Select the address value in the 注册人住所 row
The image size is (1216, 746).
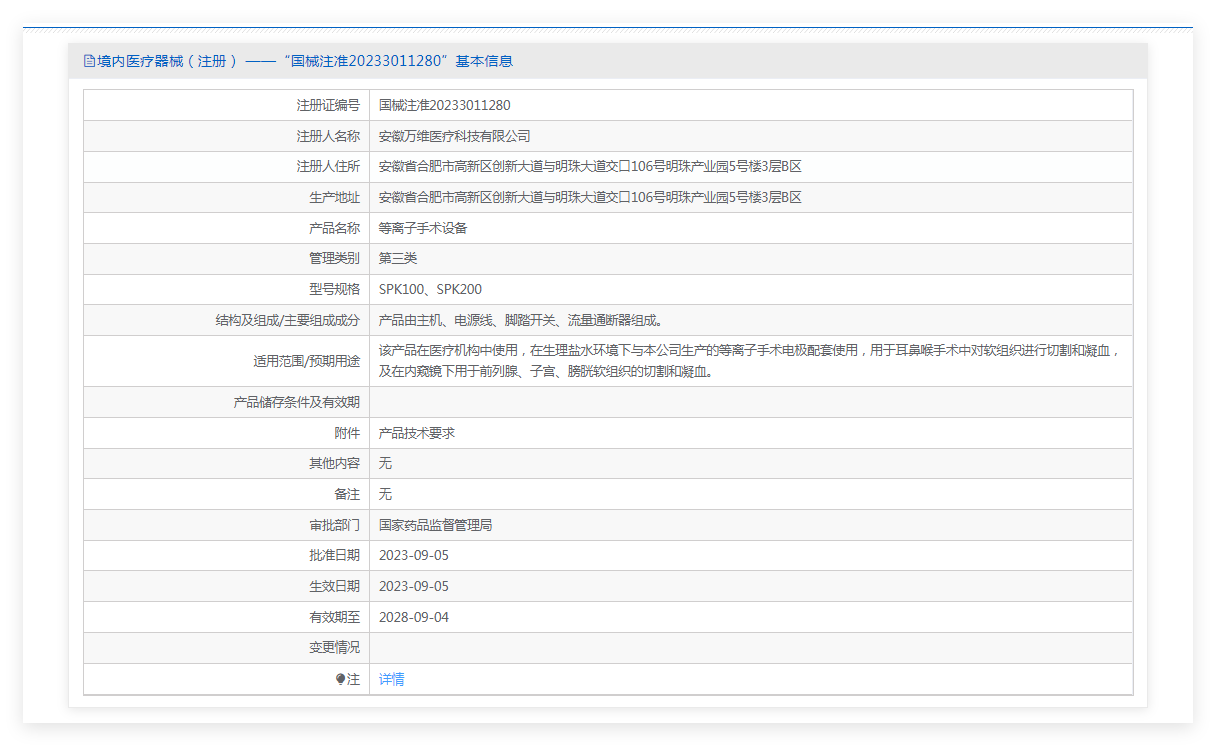tap(590, 166)
